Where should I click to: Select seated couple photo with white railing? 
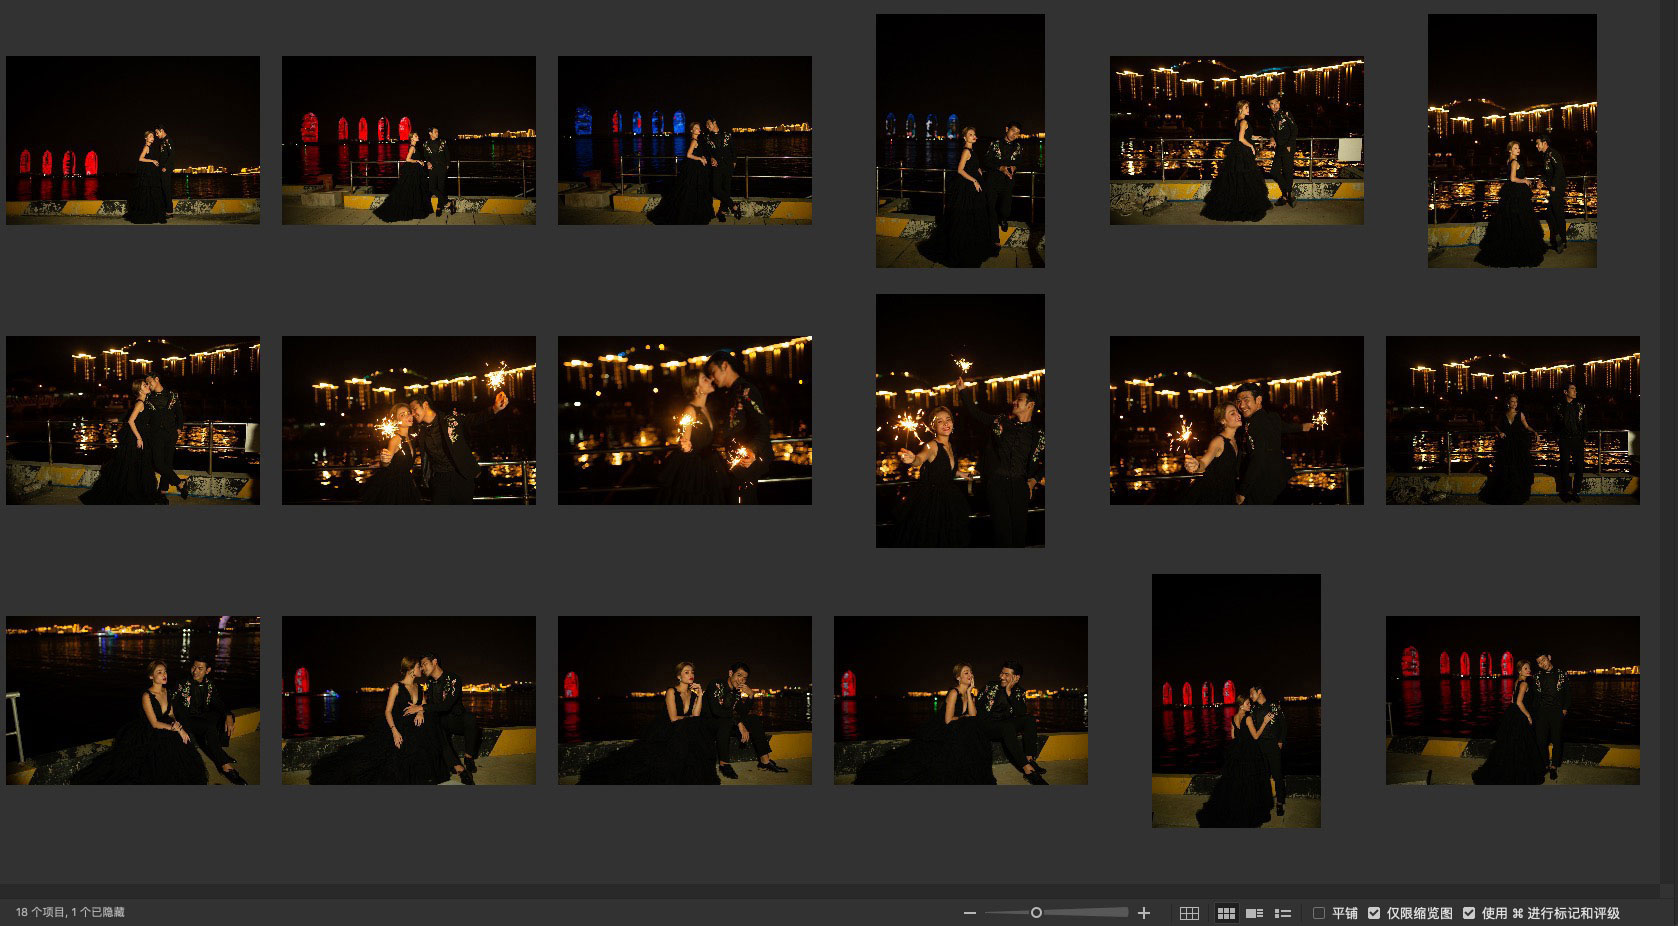tap(132, 700)
